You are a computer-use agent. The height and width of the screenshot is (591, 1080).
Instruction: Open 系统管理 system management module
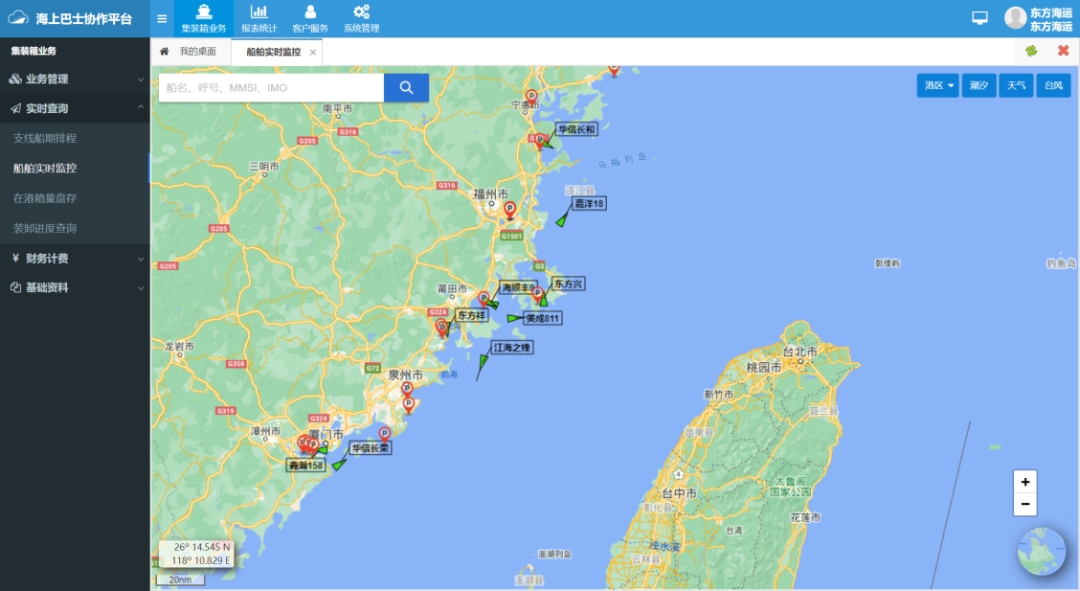pyautogui.click(x=361, y=19)
